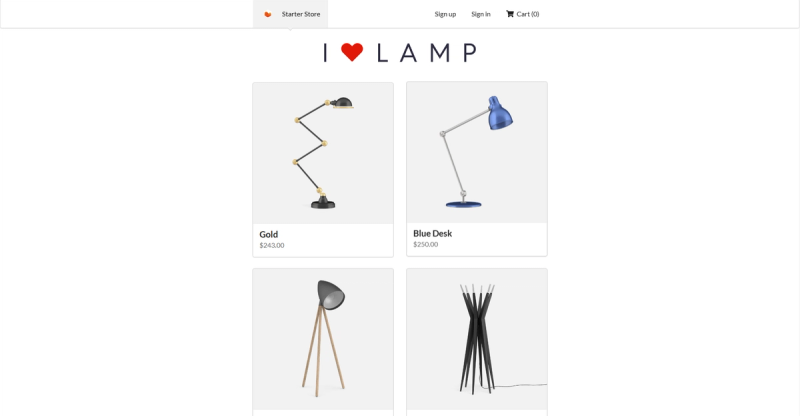Click the Gold product title
Viewport: 800px width, 416px height.
[268, 234]
